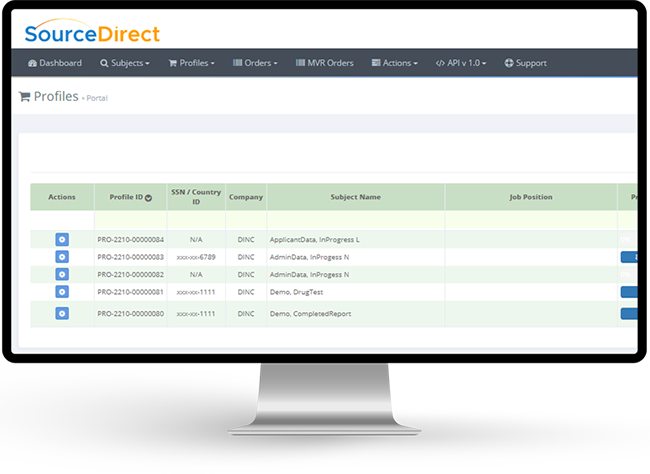This screenshot has width=650, height=474.
Task: Click the MVR Orders barcode icon
Action: [x=300, y=63]
